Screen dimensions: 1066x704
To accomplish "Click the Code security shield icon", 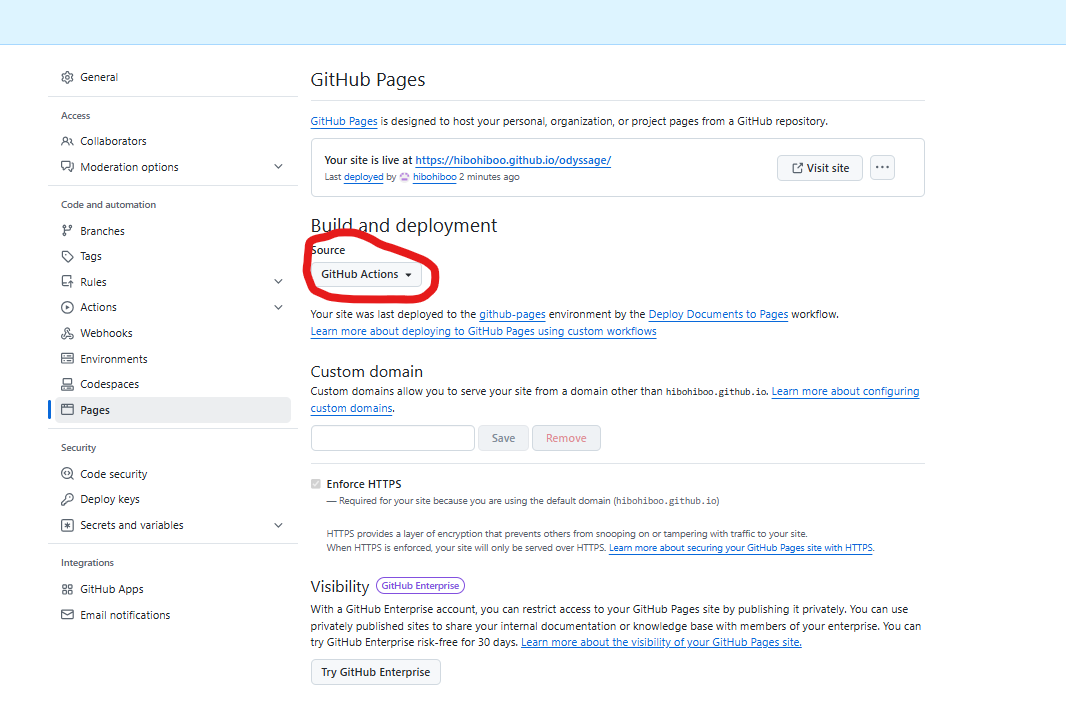I will 67,474.
